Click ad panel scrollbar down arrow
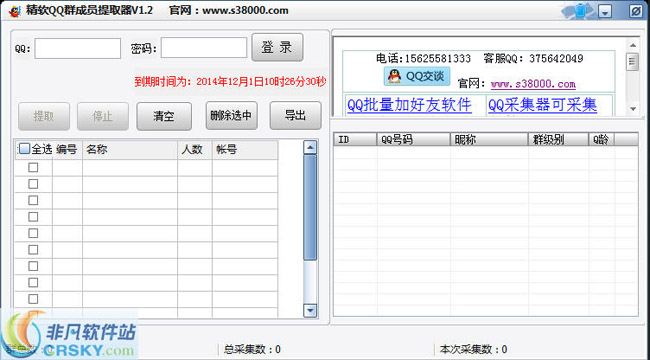 [x=633, y=109]
